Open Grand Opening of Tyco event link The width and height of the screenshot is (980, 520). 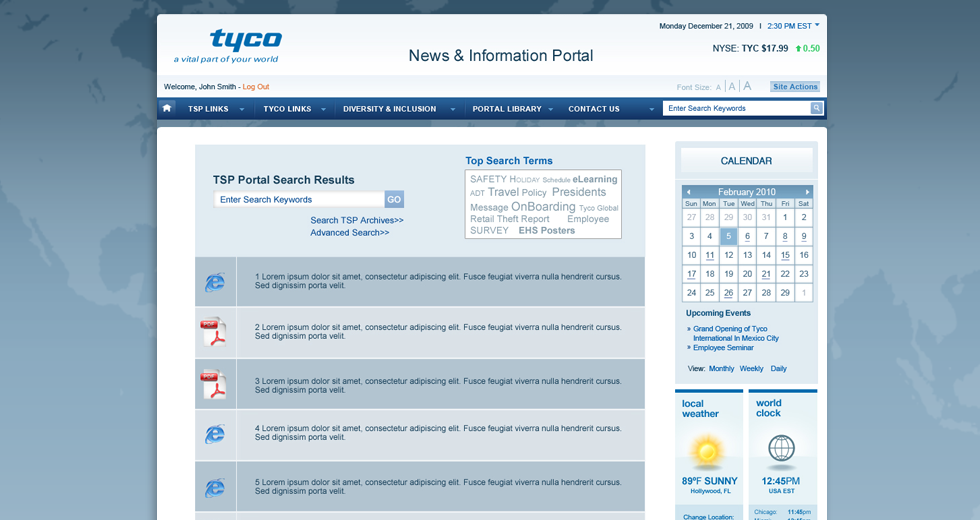coord(736,333)
